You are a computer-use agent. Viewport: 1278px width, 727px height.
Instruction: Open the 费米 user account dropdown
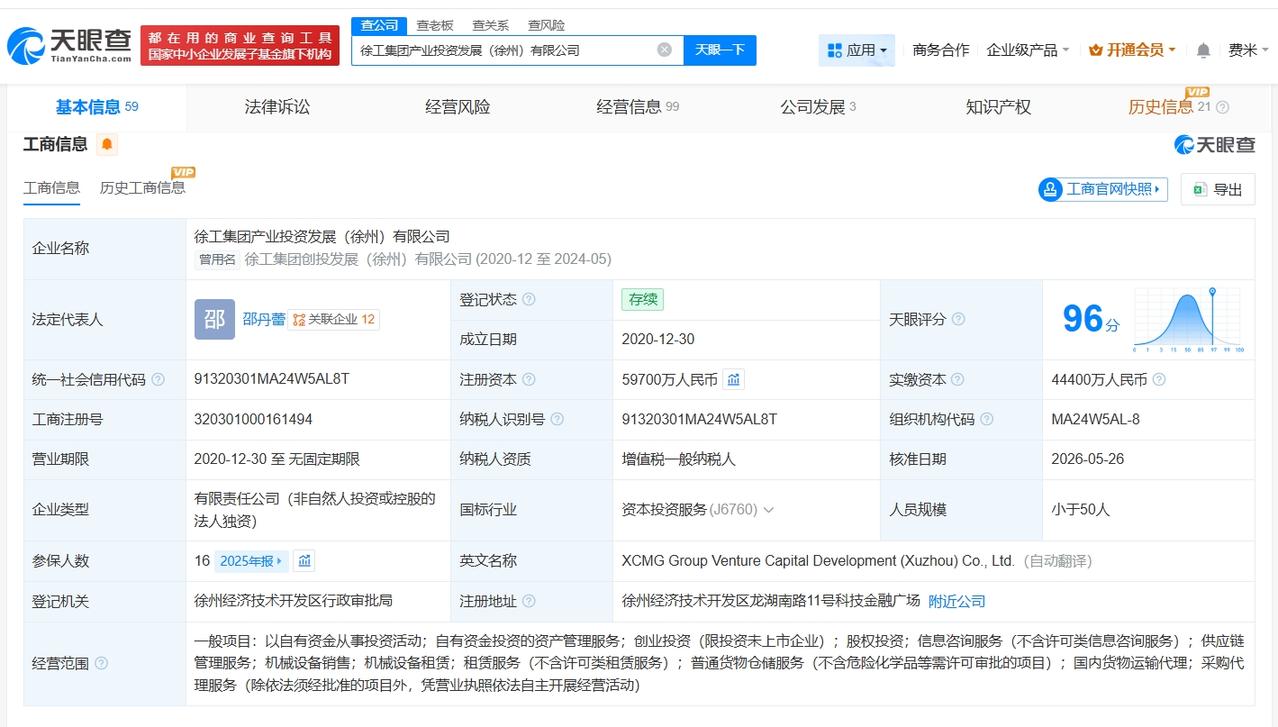point(1248,50)
